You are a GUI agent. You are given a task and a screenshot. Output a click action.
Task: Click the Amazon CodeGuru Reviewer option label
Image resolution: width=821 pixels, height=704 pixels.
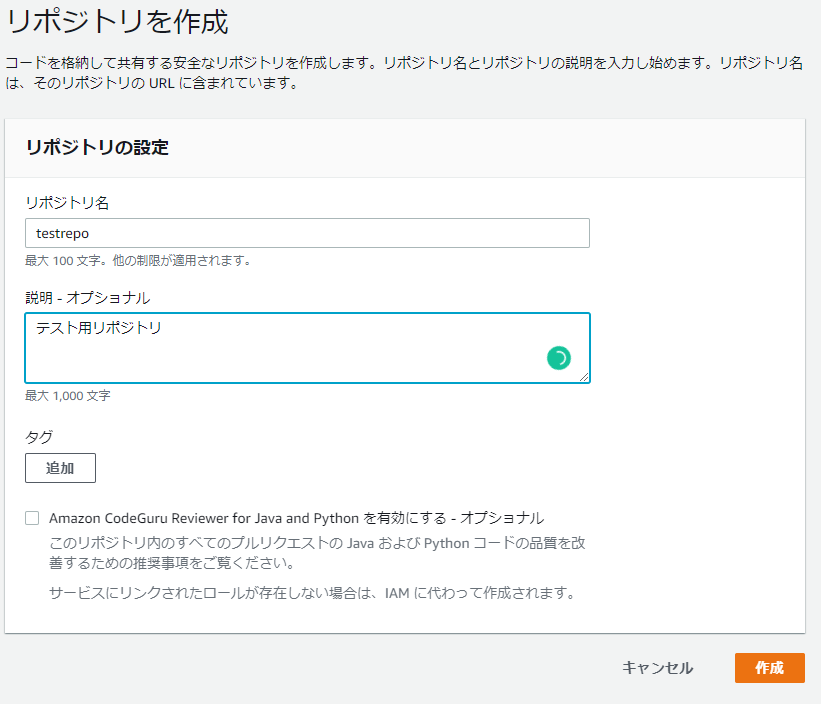point(296,518)
